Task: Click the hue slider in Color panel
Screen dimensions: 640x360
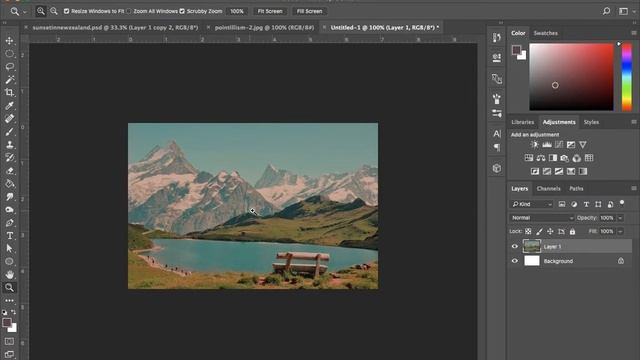Action: 627,77
